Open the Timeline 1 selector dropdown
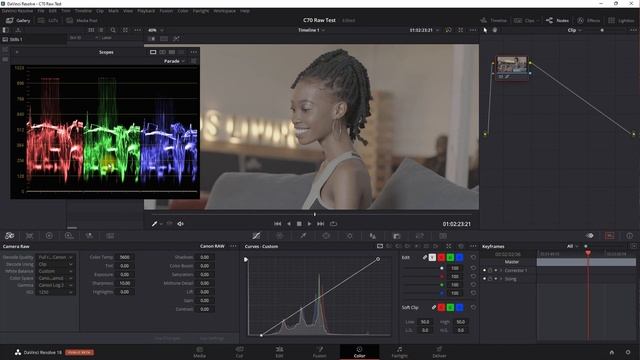This screenshot has width=640, height=360. (311, 30)
